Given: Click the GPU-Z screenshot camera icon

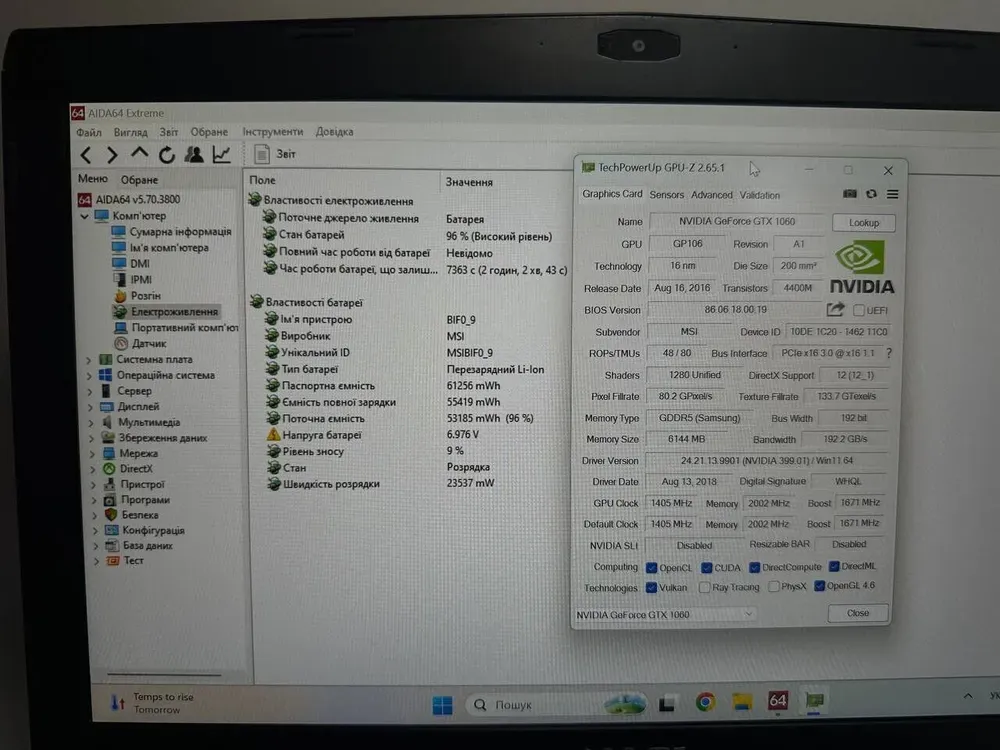Looking at the screenshot, I should tap(850, 194).
